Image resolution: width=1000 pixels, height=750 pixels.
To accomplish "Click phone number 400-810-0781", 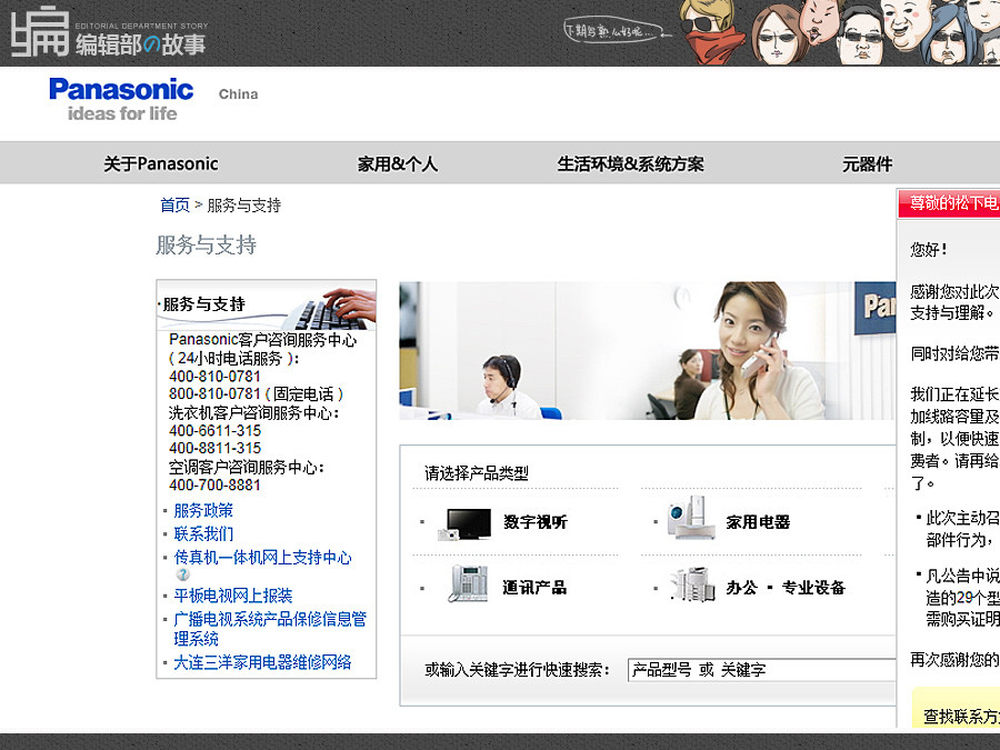I will click(215, 376).
